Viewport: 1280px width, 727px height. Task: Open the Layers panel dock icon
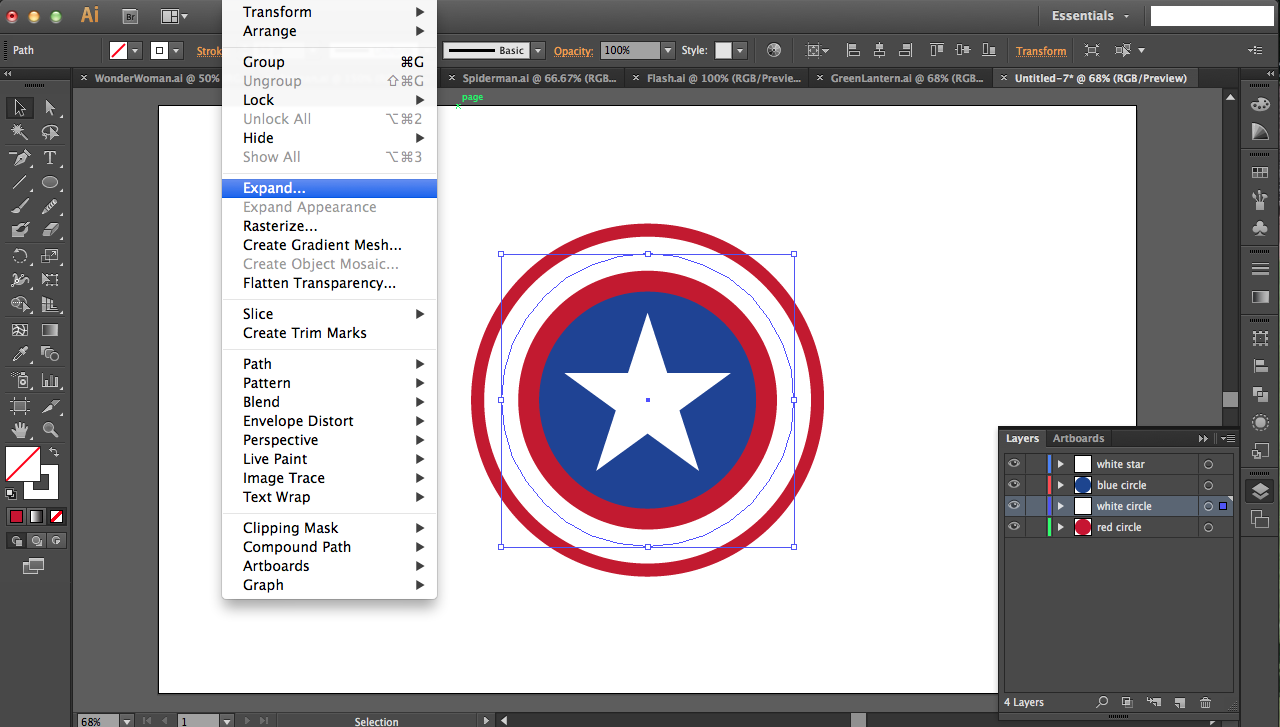pos(1260,491)
